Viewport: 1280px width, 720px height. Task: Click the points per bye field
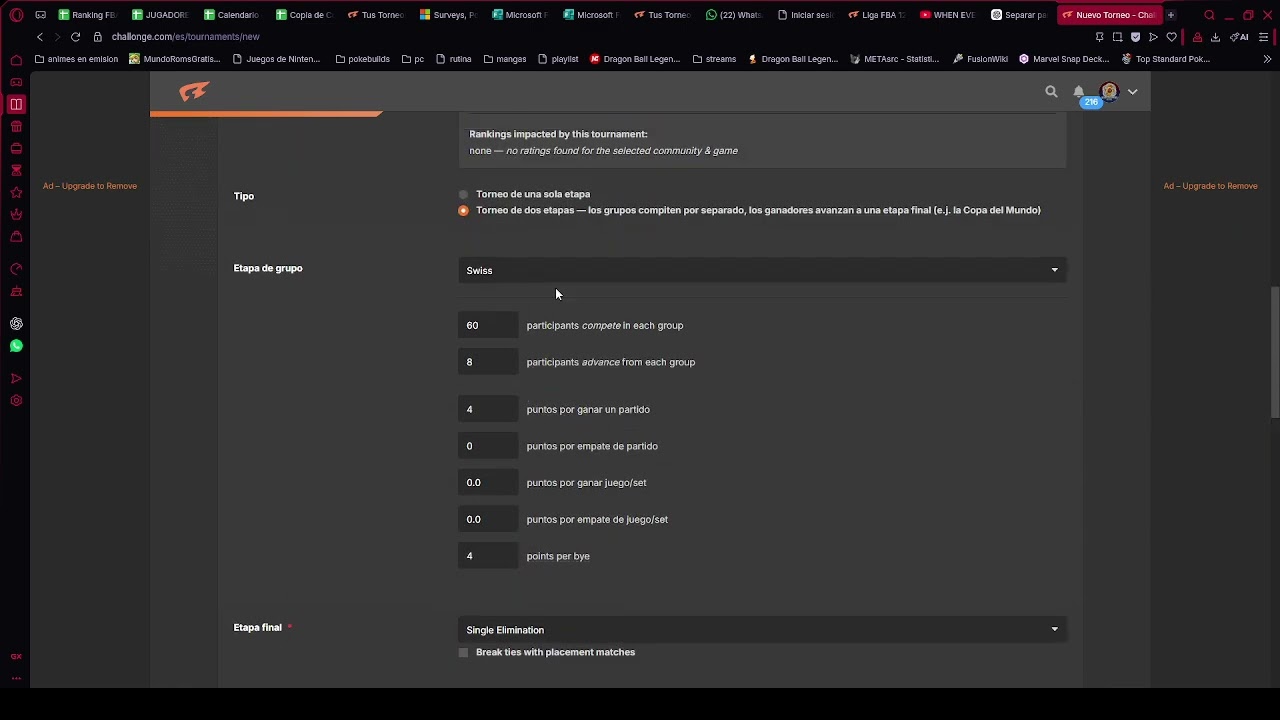click(488, 557)
